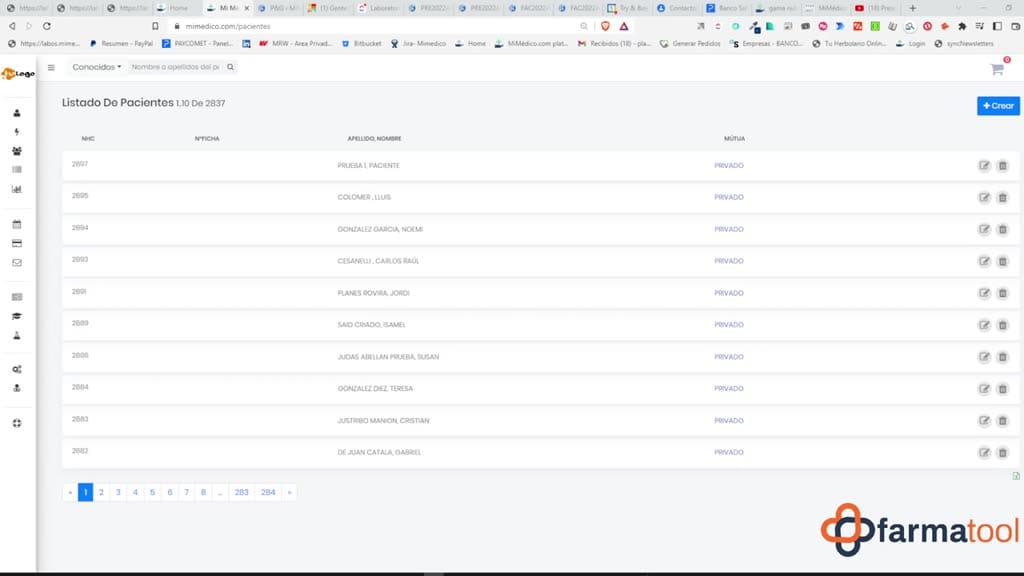Click the NHC column header

pos(88,138)
